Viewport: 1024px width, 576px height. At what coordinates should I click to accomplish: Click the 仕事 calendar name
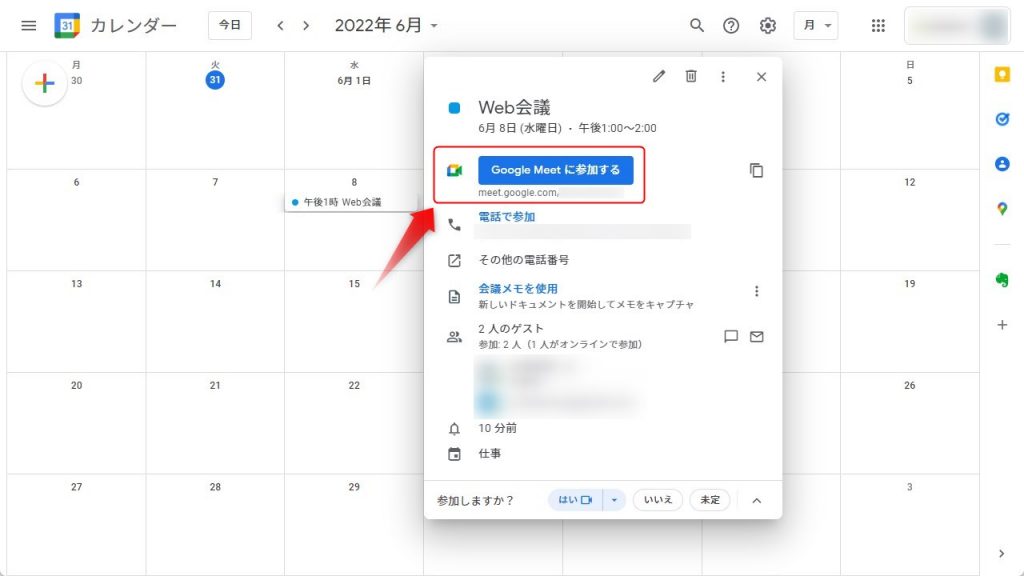pos(490,453)
